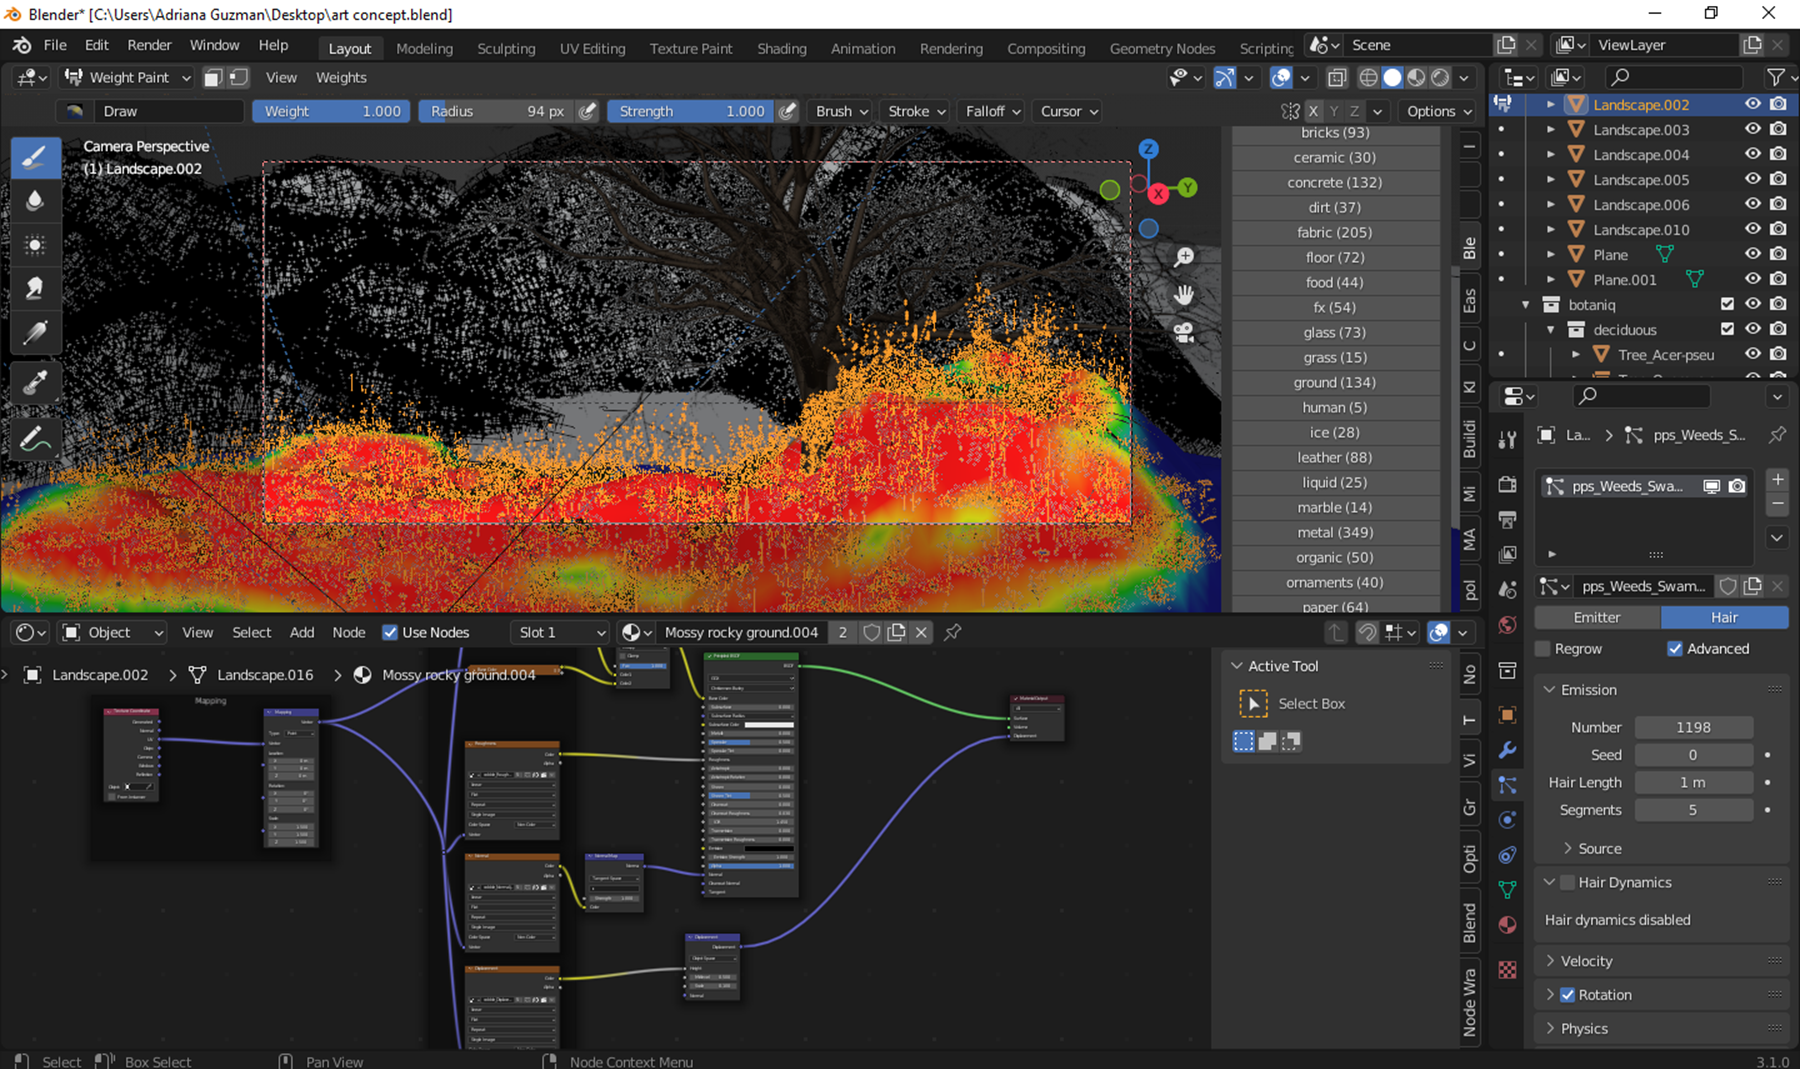Select the Average weight paint tool
Viewport: 1800px width, 1069px height.
tap(35, 245)
